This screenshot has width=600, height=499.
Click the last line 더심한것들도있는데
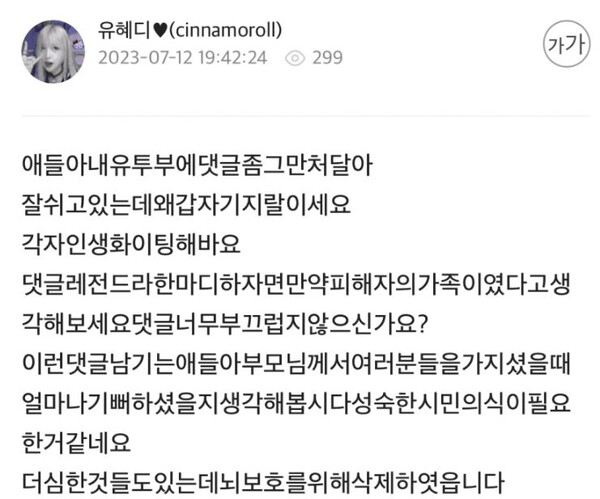[x=263, y=483]
